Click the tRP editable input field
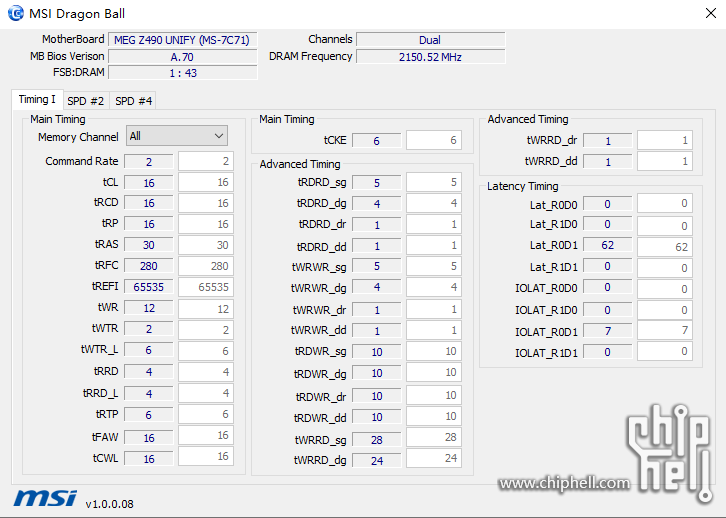The height and width of the screenshot is (518, 726). (x=206, y=224)
